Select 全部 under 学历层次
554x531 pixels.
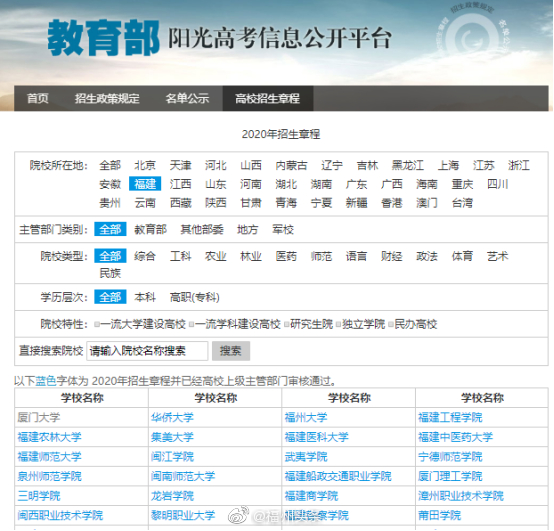(x=110, y=297)
